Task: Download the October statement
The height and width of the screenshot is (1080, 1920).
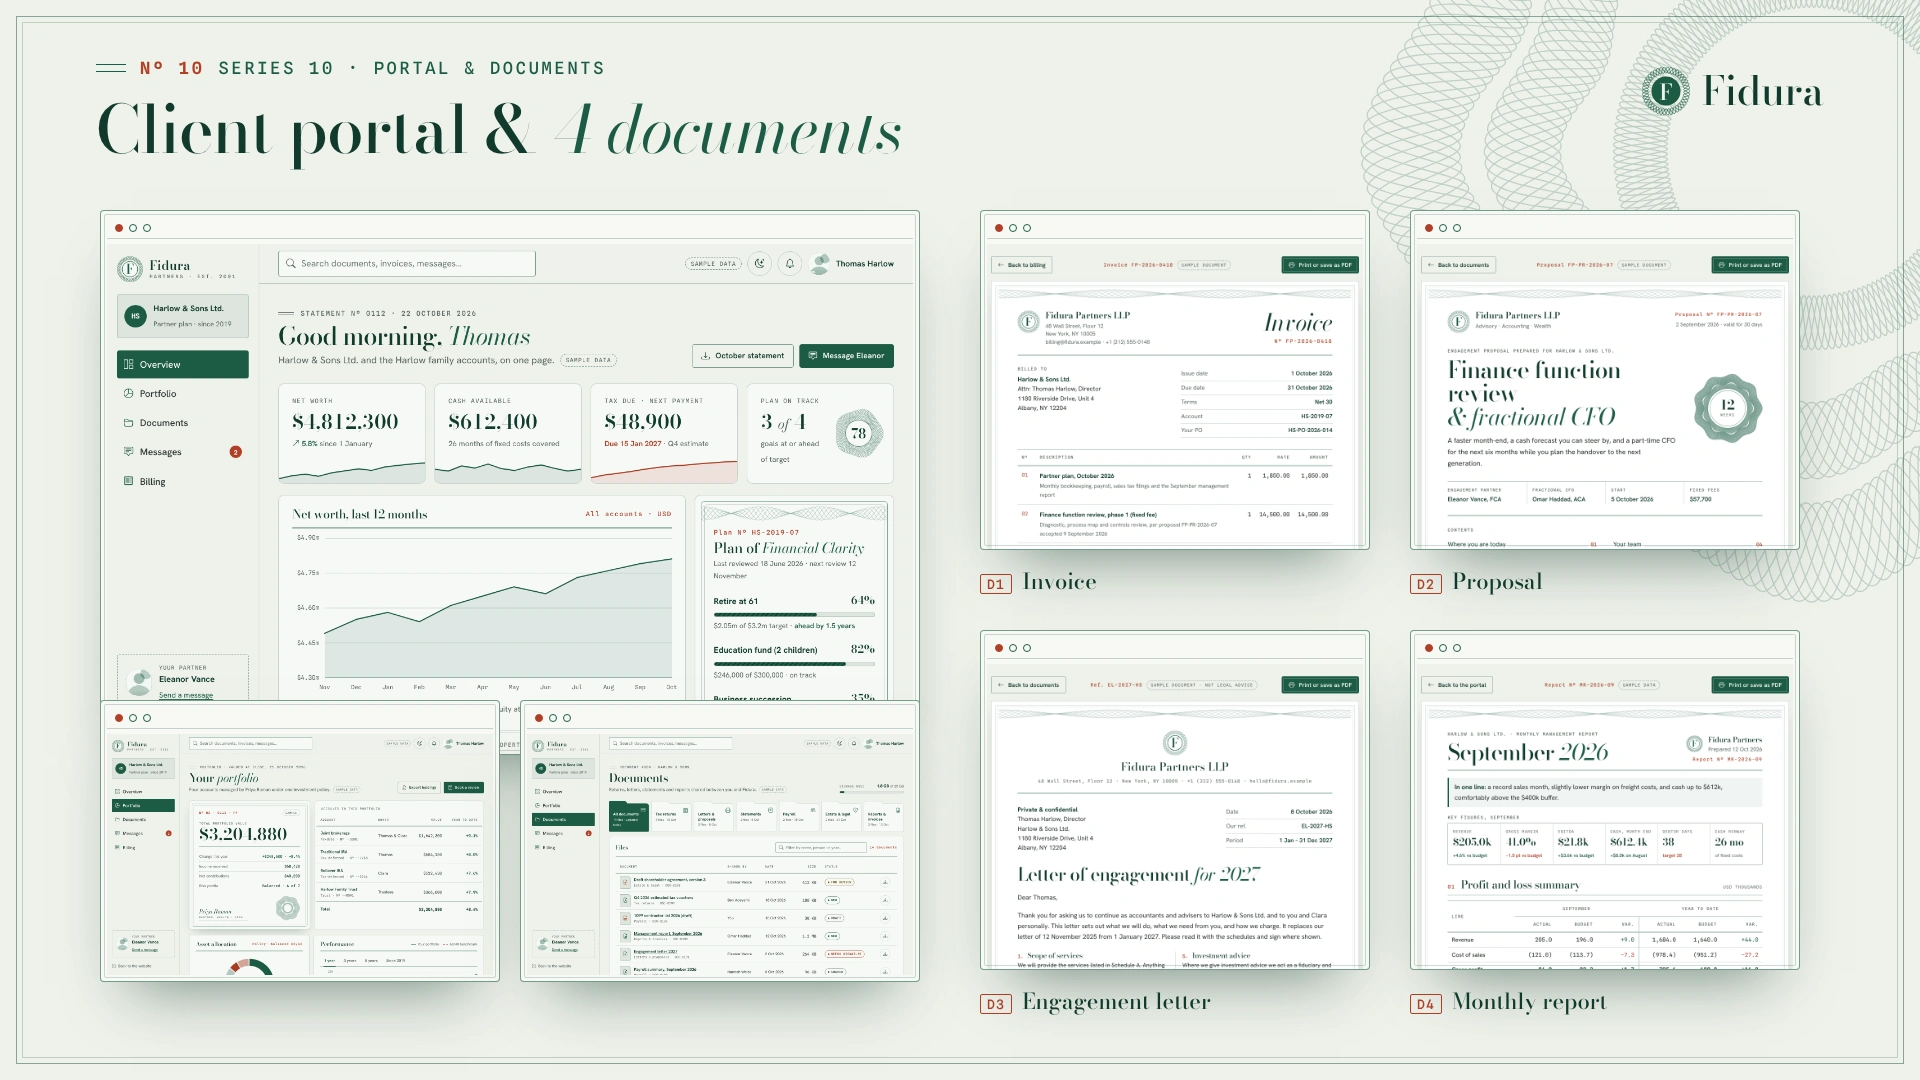Action: pos(743,356)
